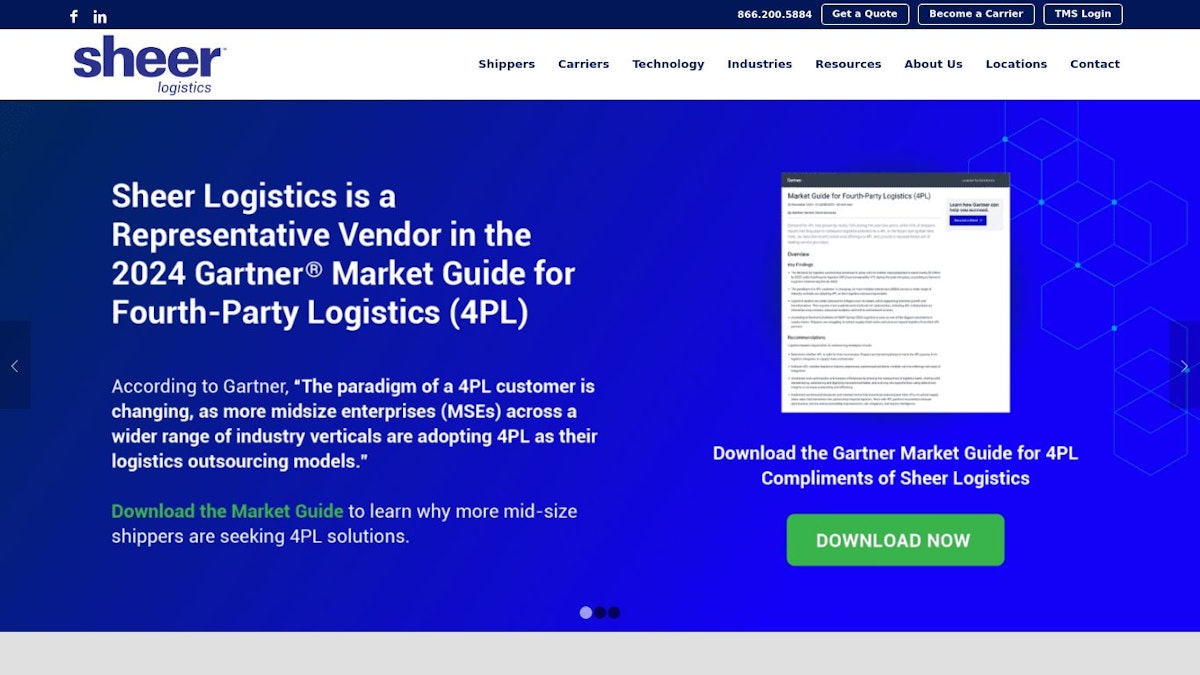
Task: Open the Resources menu item
Action: point(848,64)
